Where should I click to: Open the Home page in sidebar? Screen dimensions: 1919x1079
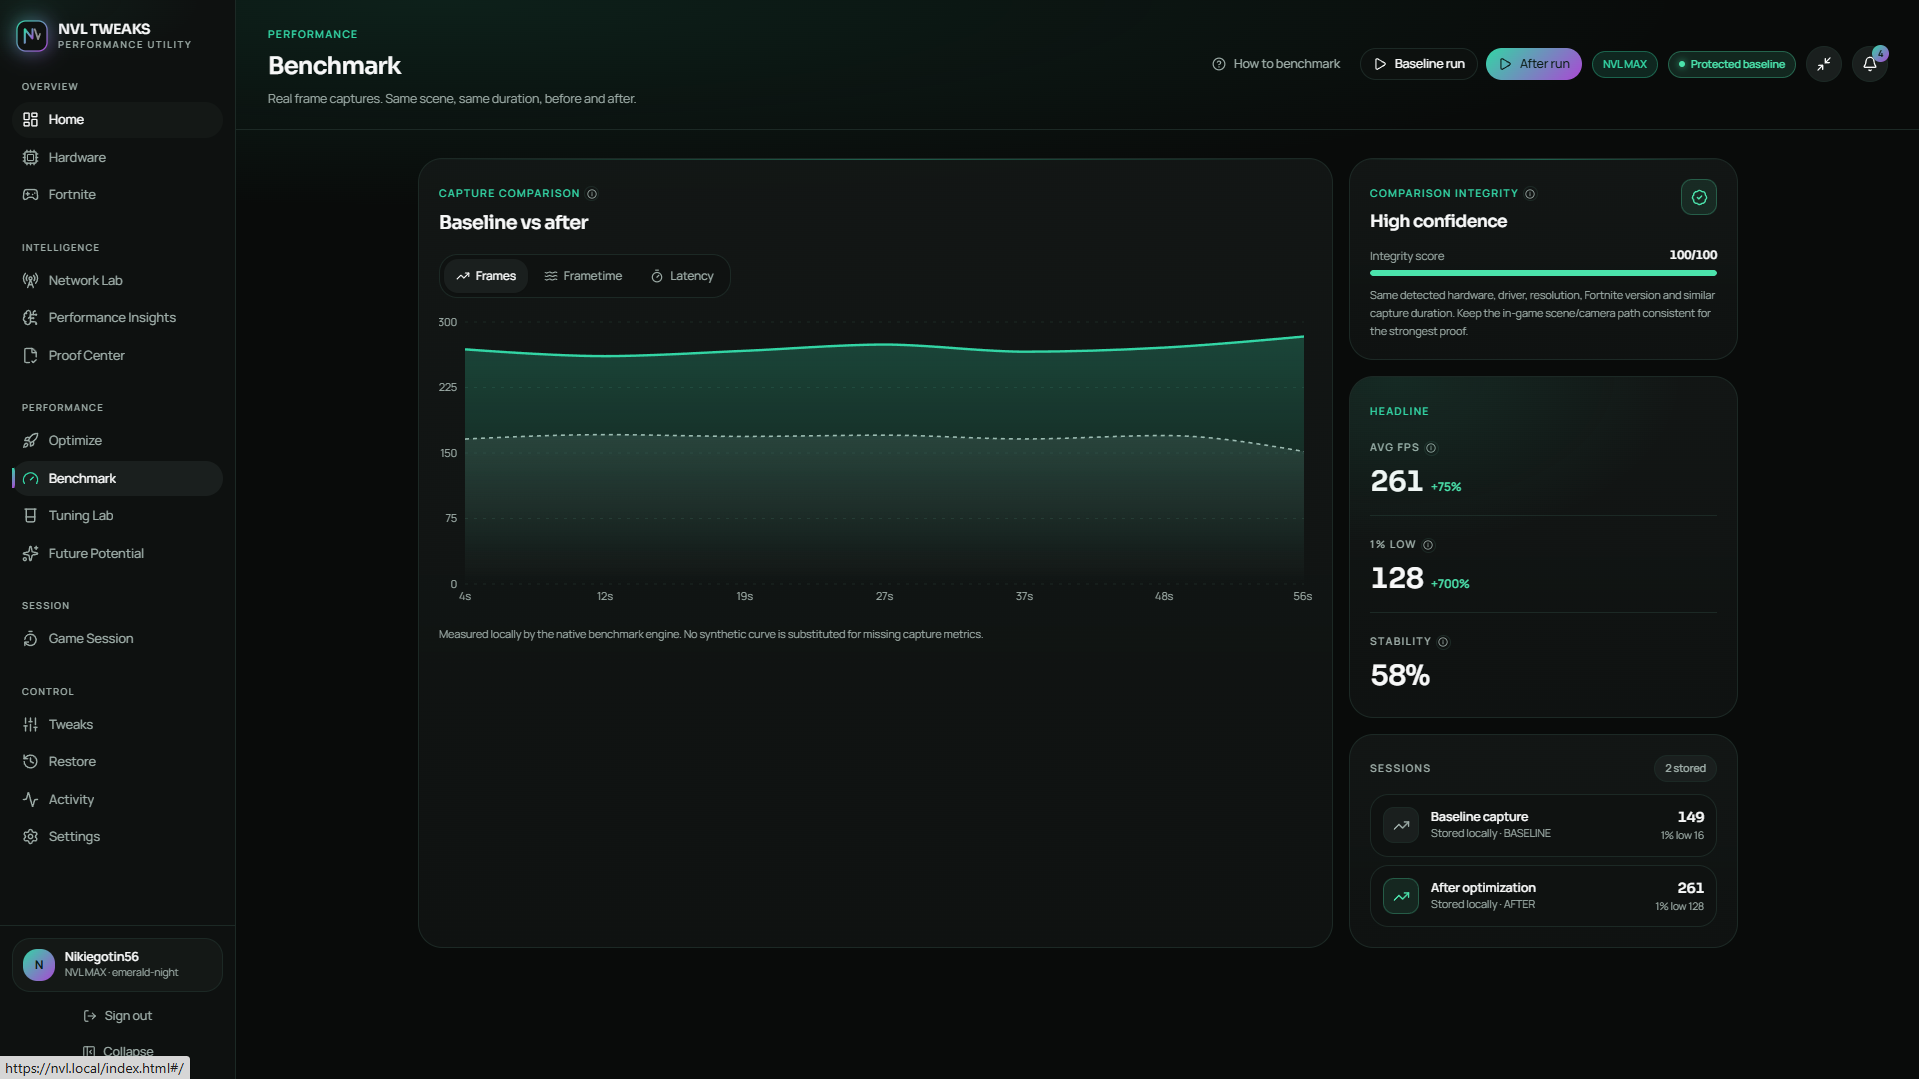(x=117, y=120)
